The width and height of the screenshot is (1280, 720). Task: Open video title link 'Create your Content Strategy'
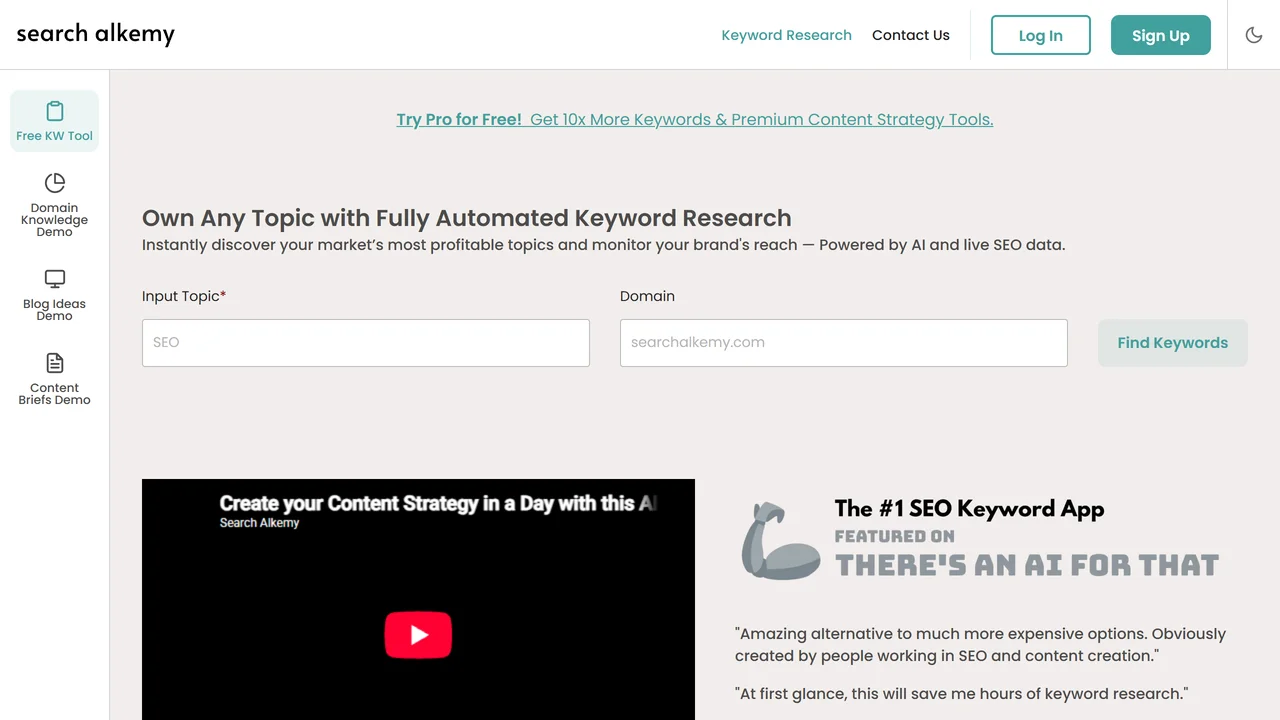[438, 503]
